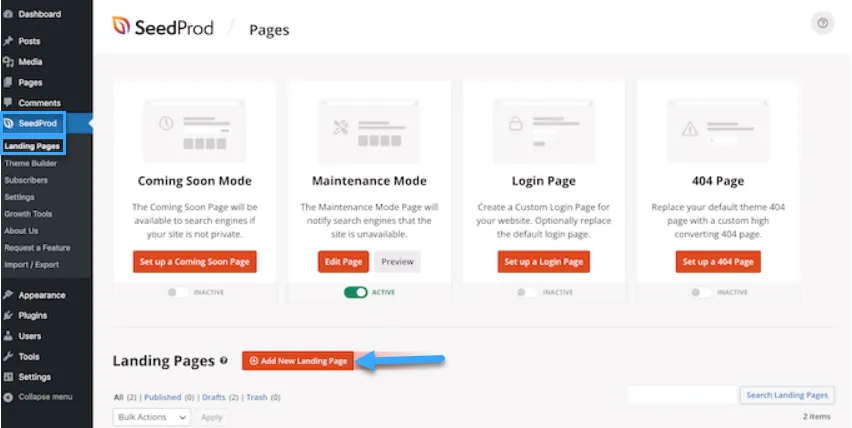The width and height of the screenshot is (852, 428).
Task: Click the Appearance brush icon
Action: click(8, 295)
